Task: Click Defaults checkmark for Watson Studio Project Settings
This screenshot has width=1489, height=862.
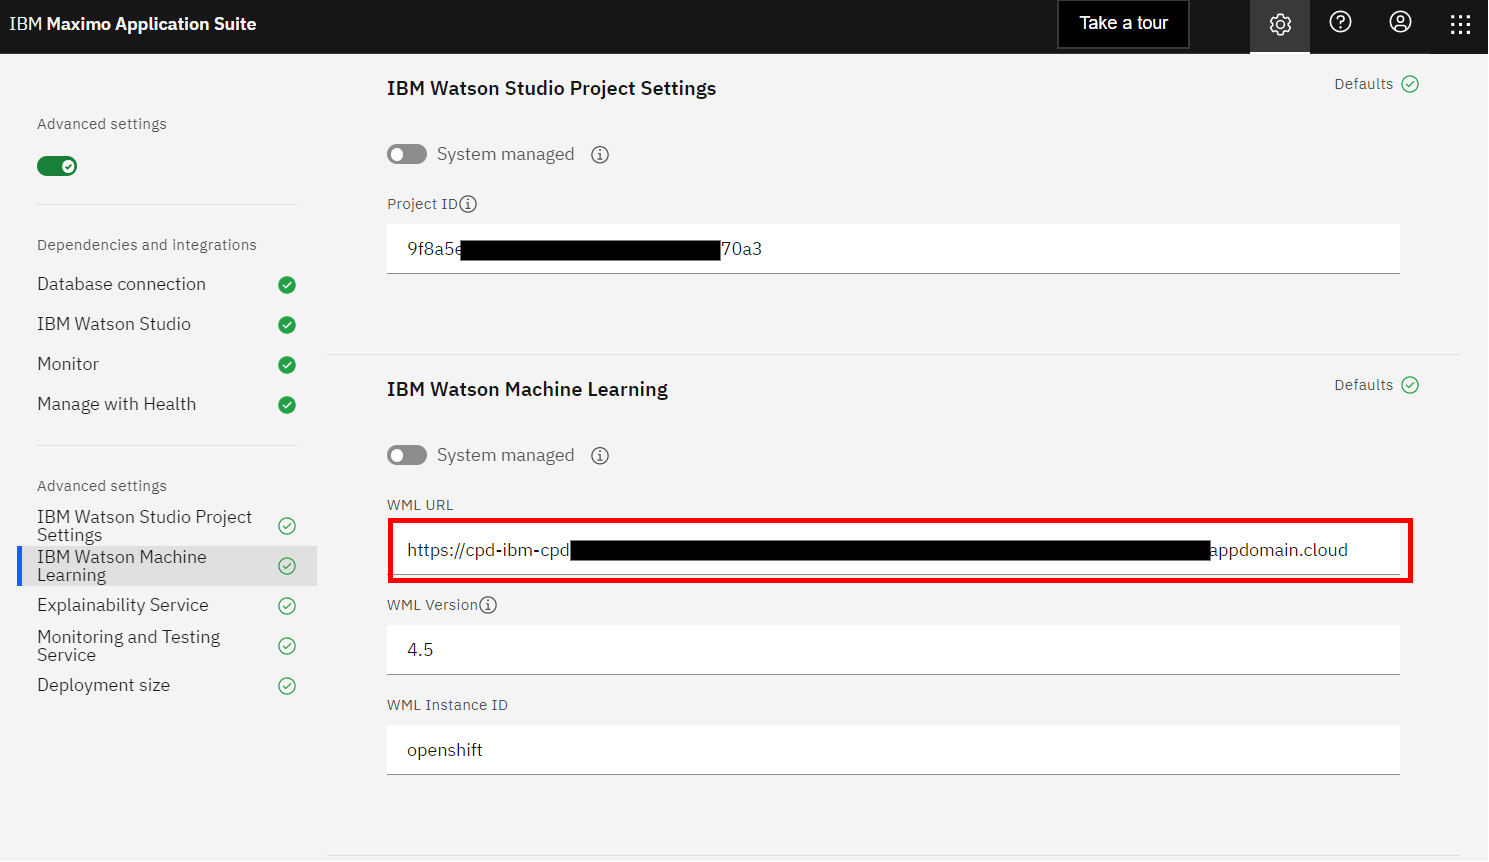Action: pyautogui.click(x=1410, y=84)
